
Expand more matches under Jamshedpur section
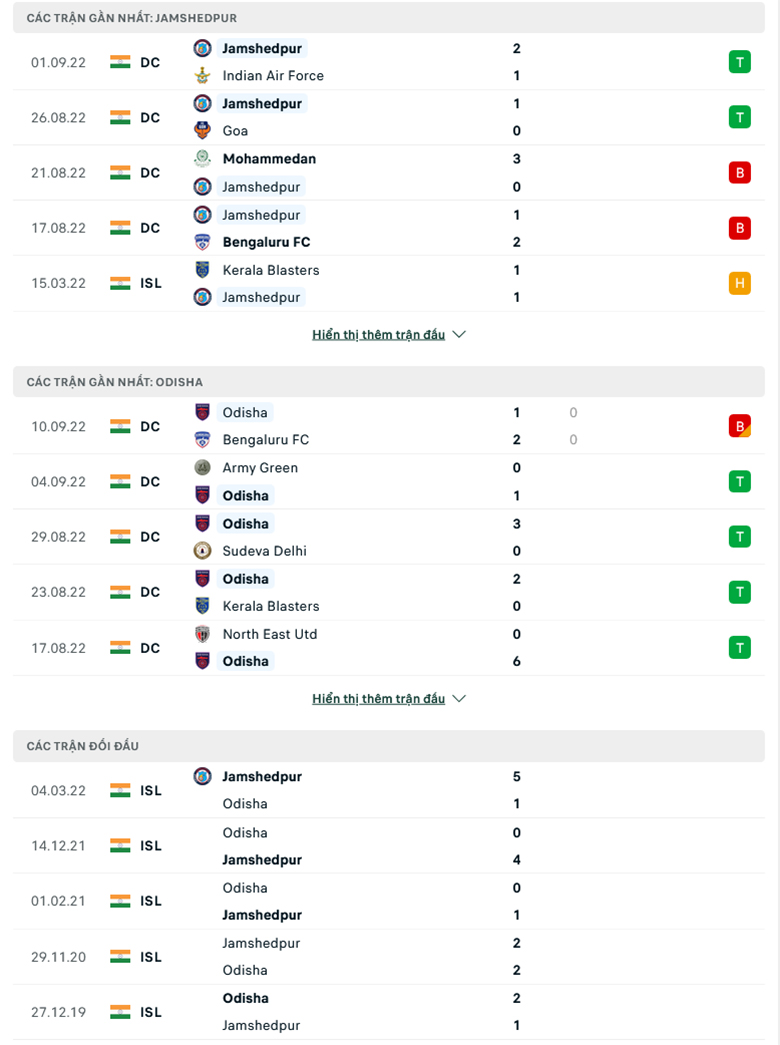pyautogui.click(x=389, y=335)
